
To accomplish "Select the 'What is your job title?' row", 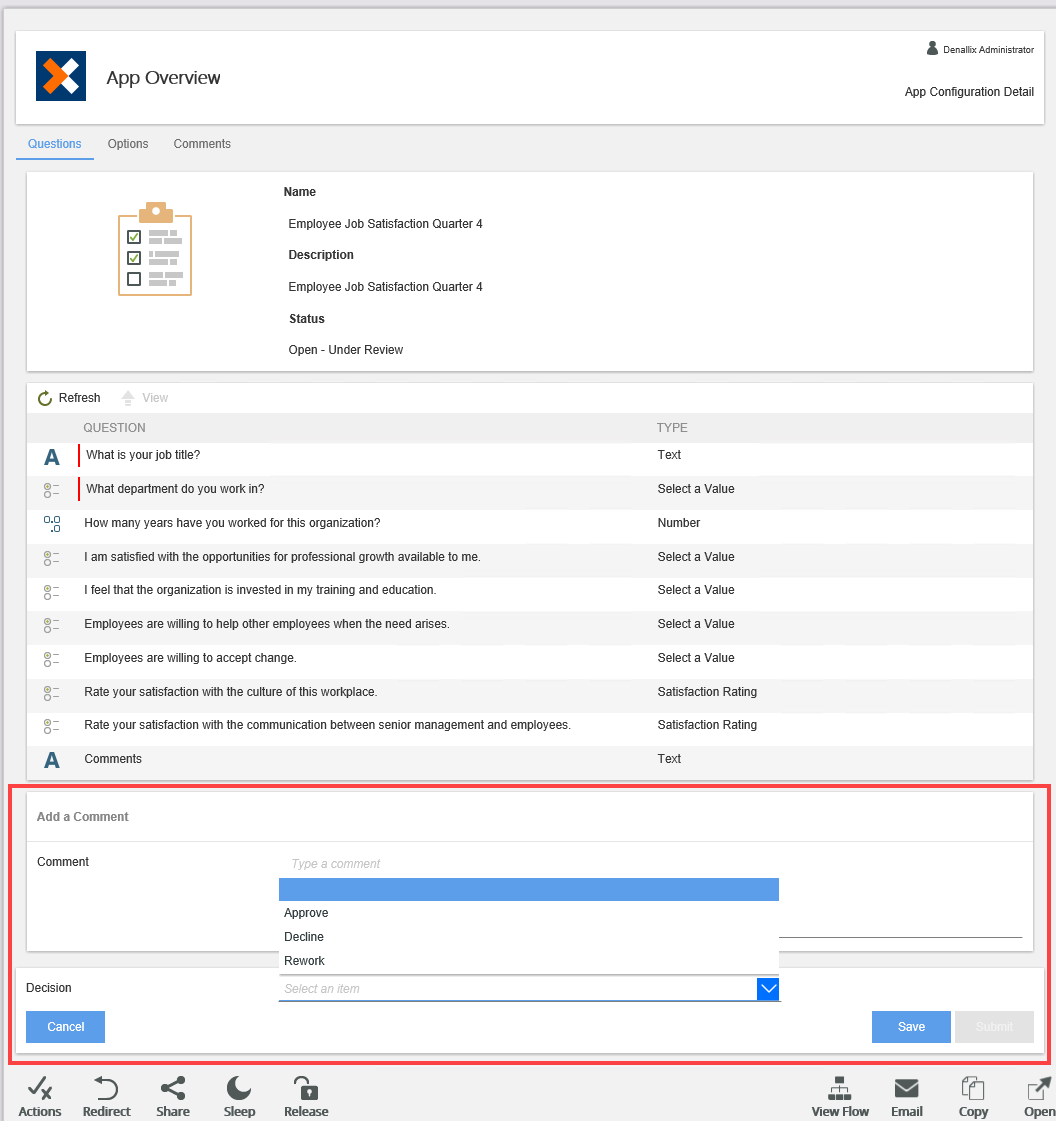I will coord(142,455).
